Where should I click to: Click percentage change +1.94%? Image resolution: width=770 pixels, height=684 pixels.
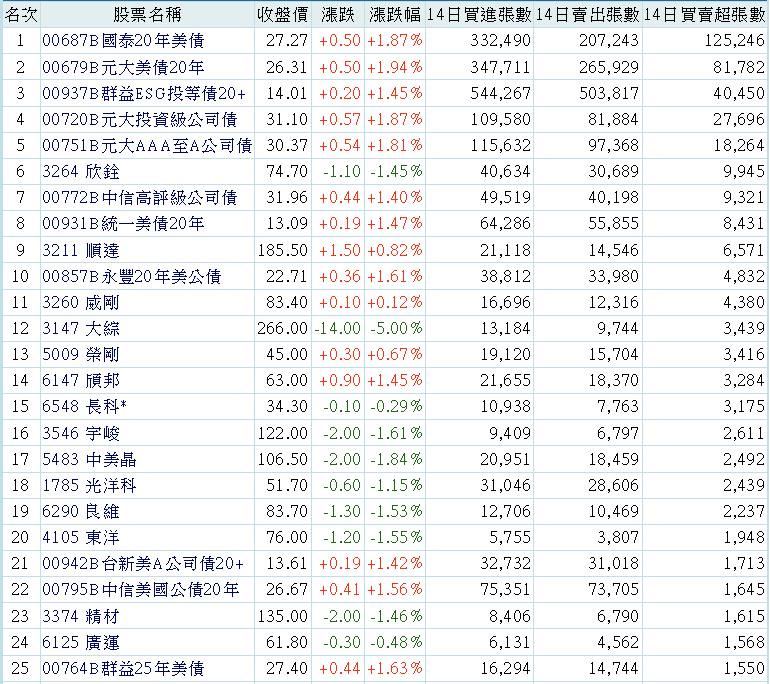click(x=395, y=67)
